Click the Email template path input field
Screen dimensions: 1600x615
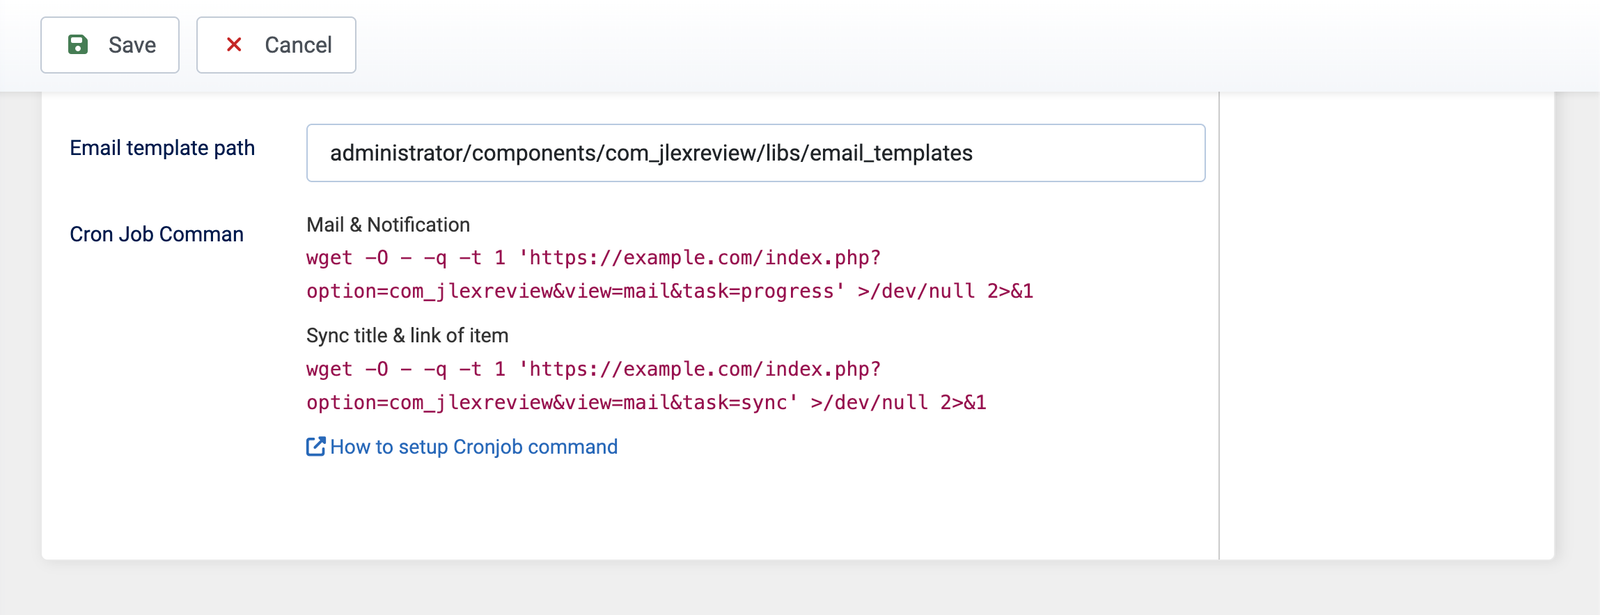pyautogui.click(x=755, y=153)
